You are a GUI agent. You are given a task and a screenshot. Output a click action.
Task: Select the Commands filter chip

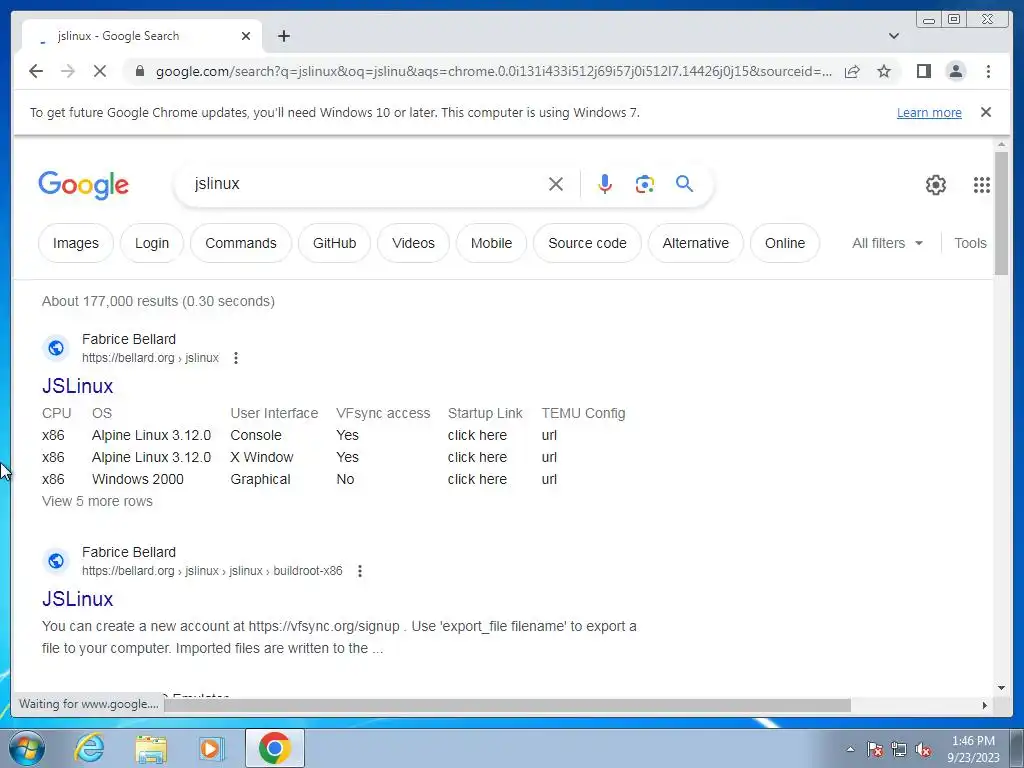click(241, 243)
